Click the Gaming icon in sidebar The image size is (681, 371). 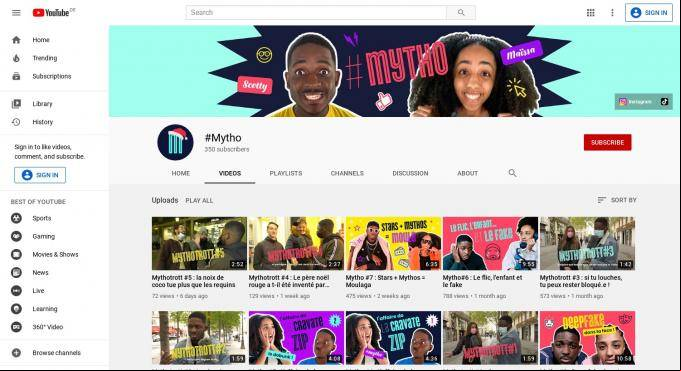pos(16,236)
